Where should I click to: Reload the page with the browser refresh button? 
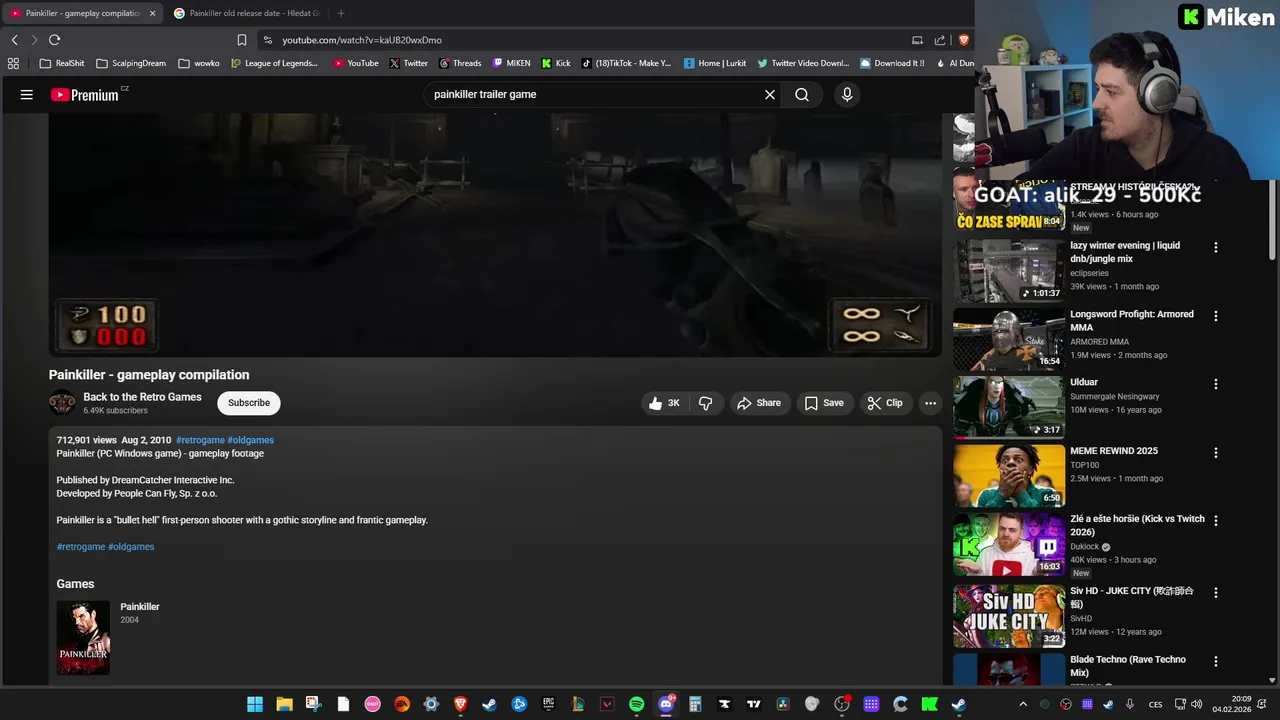click(x=54, y=40)
